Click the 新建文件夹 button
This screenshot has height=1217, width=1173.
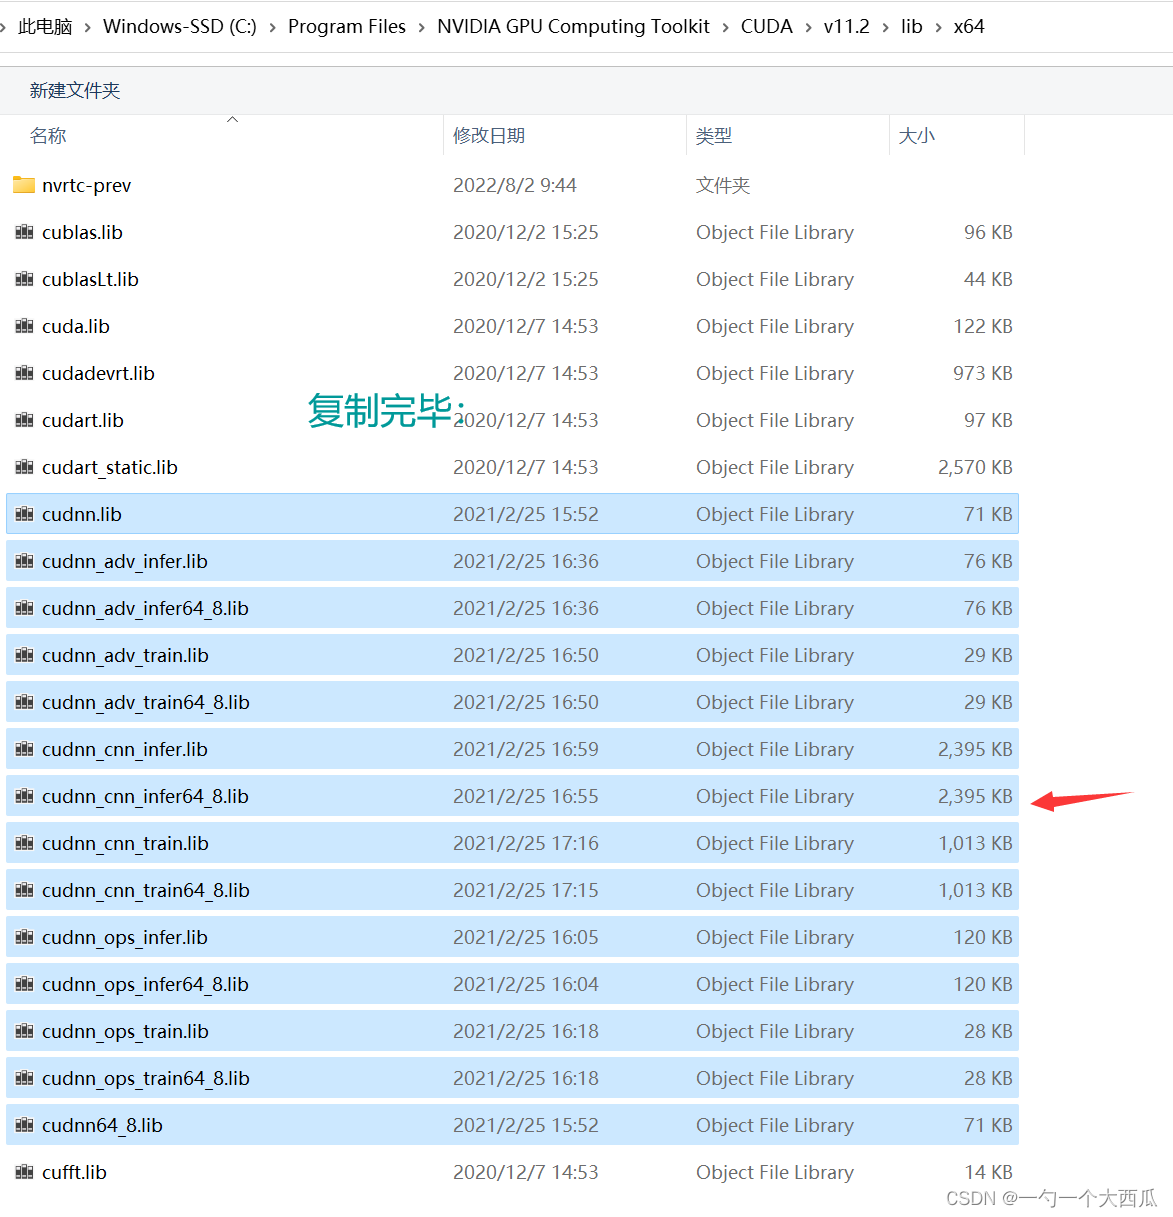75,91
